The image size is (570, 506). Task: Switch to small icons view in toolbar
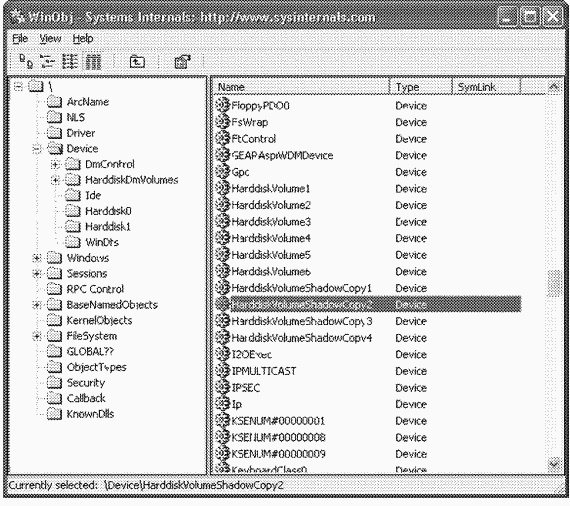coord(48,61)
